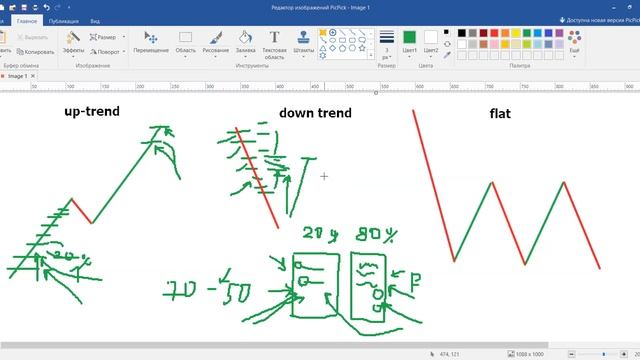Select the eyedropper color picker tool
Viewport: 640px width, 360px height.
click(x=447, y=55)
